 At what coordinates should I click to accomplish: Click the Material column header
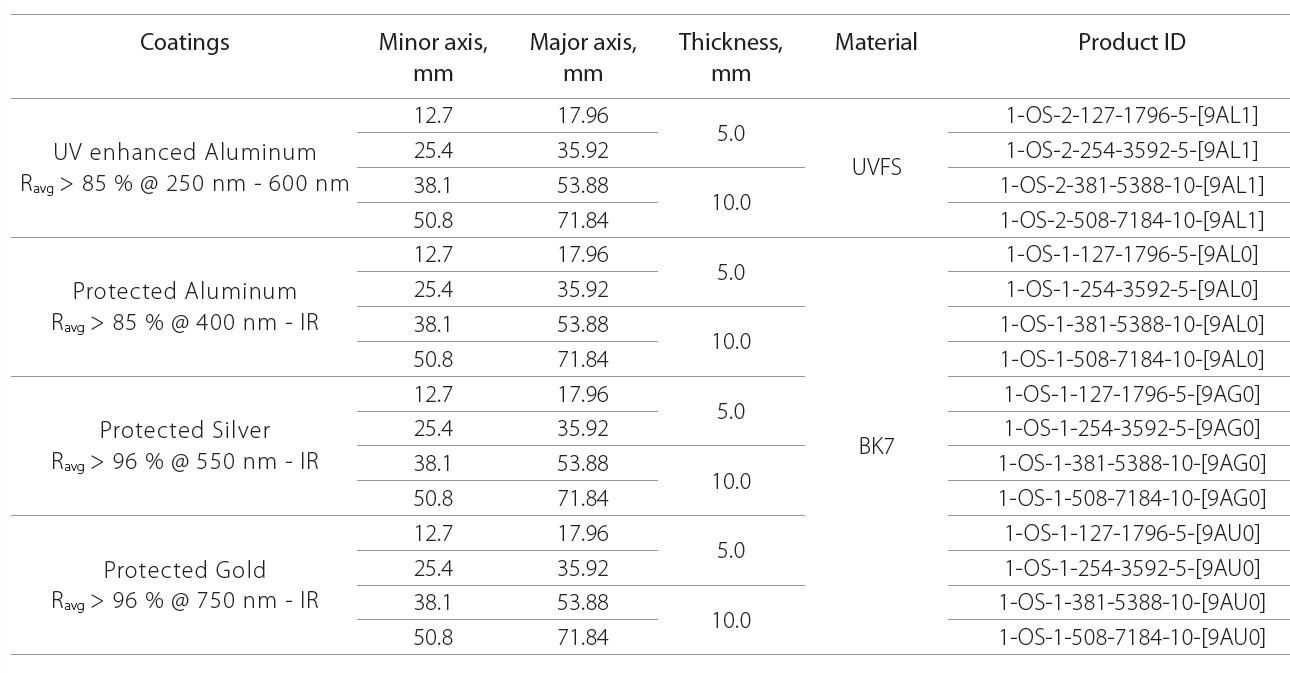click(x=876, y=42)
